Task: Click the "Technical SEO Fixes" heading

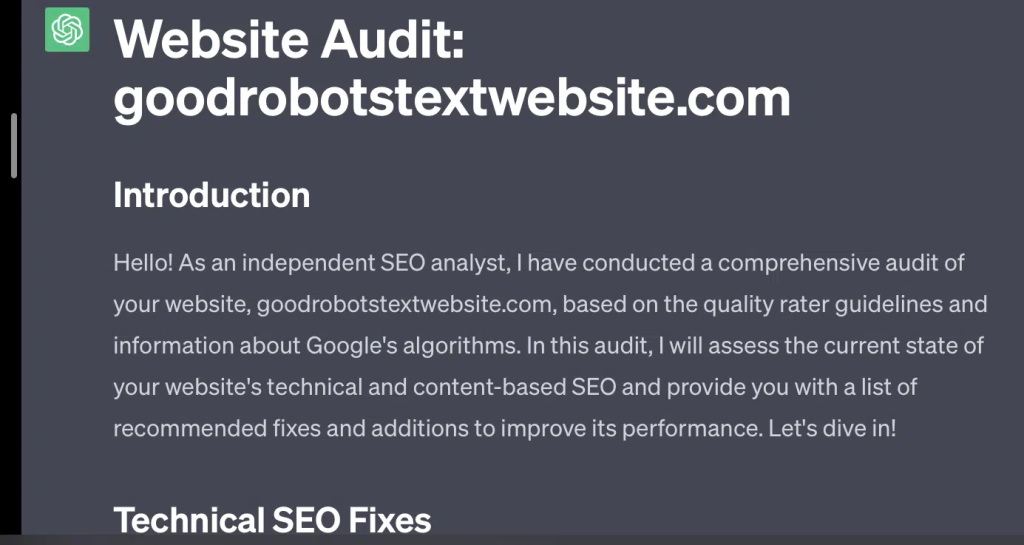Action: [x=272, y=520]
